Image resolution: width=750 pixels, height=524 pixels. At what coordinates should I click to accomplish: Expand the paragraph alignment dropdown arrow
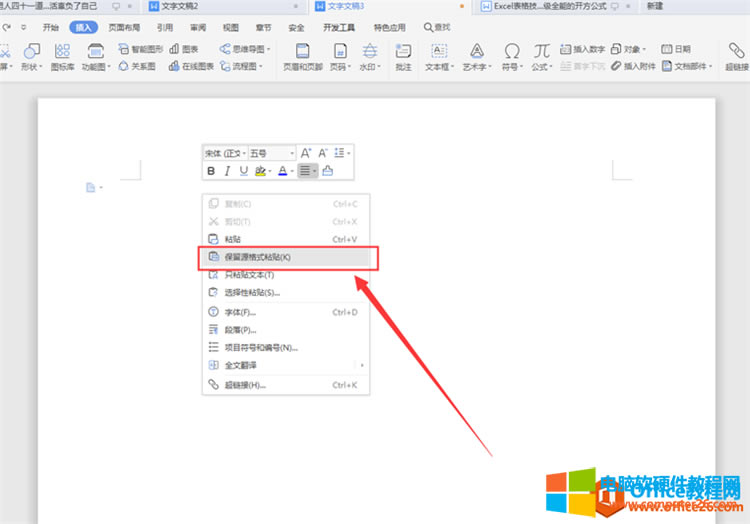[315, 171]
